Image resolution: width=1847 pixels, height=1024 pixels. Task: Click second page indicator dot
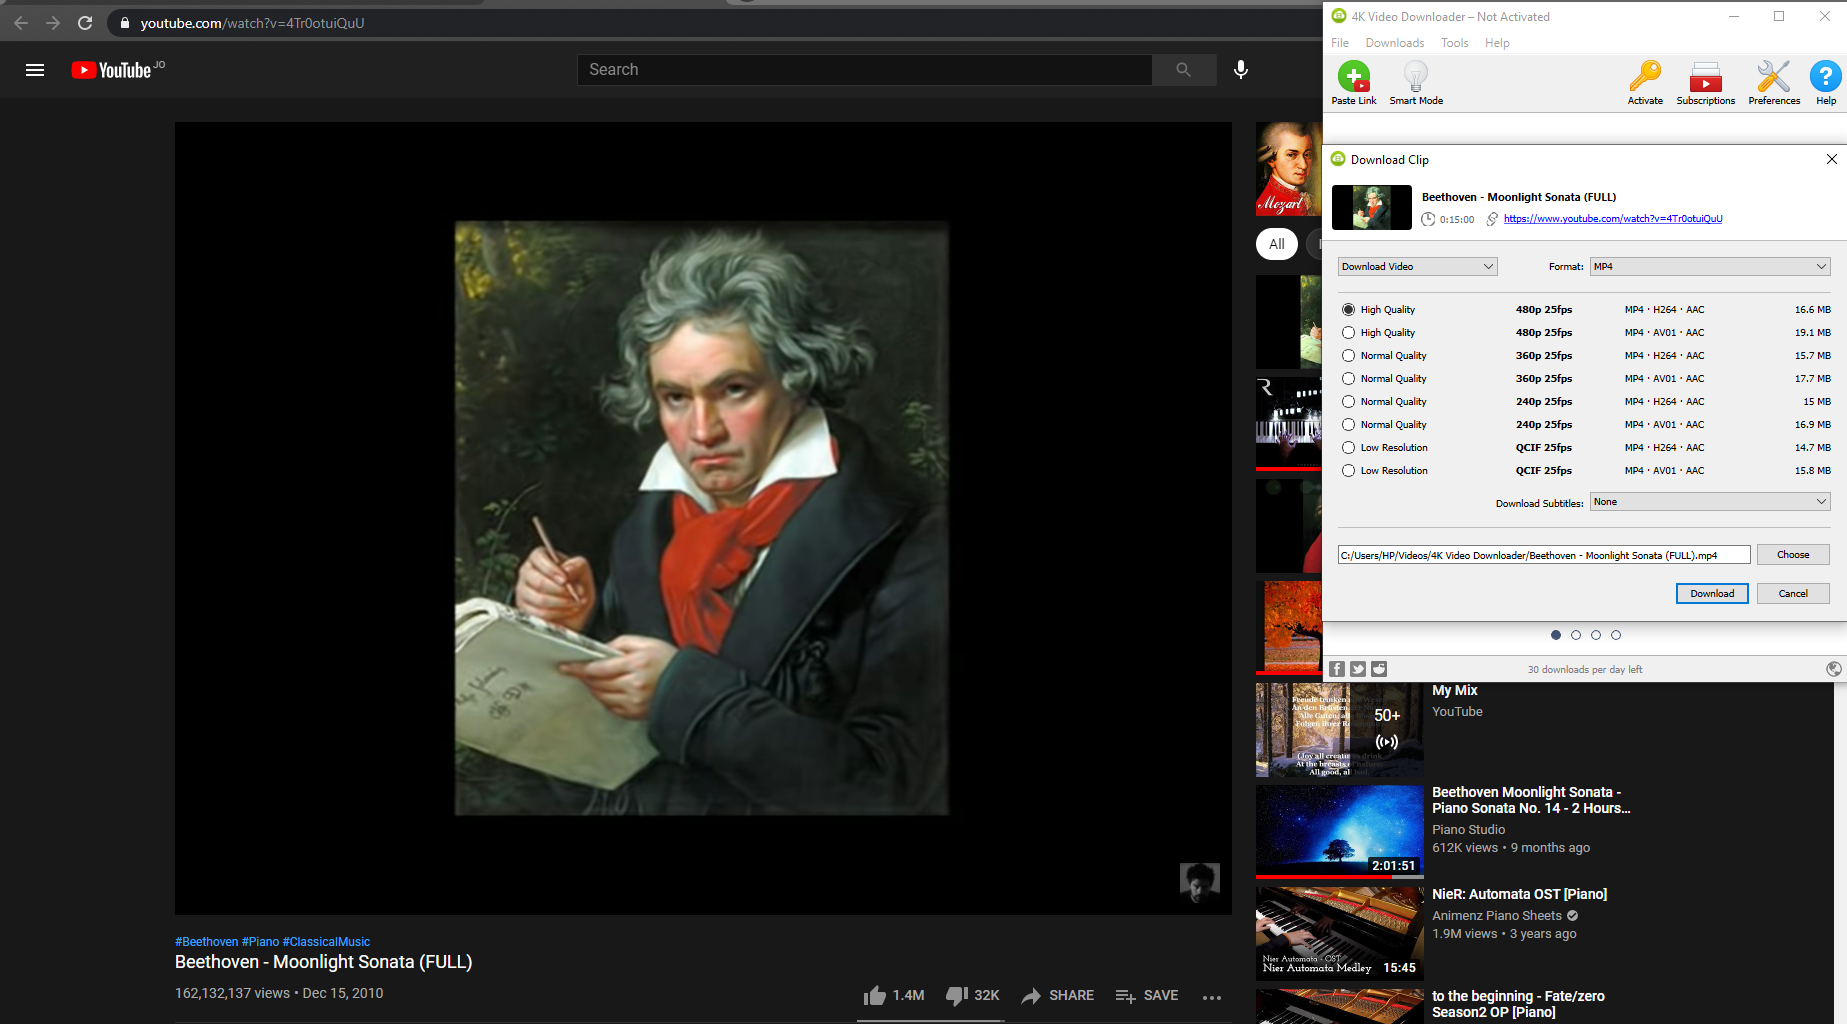[1576, 635]
